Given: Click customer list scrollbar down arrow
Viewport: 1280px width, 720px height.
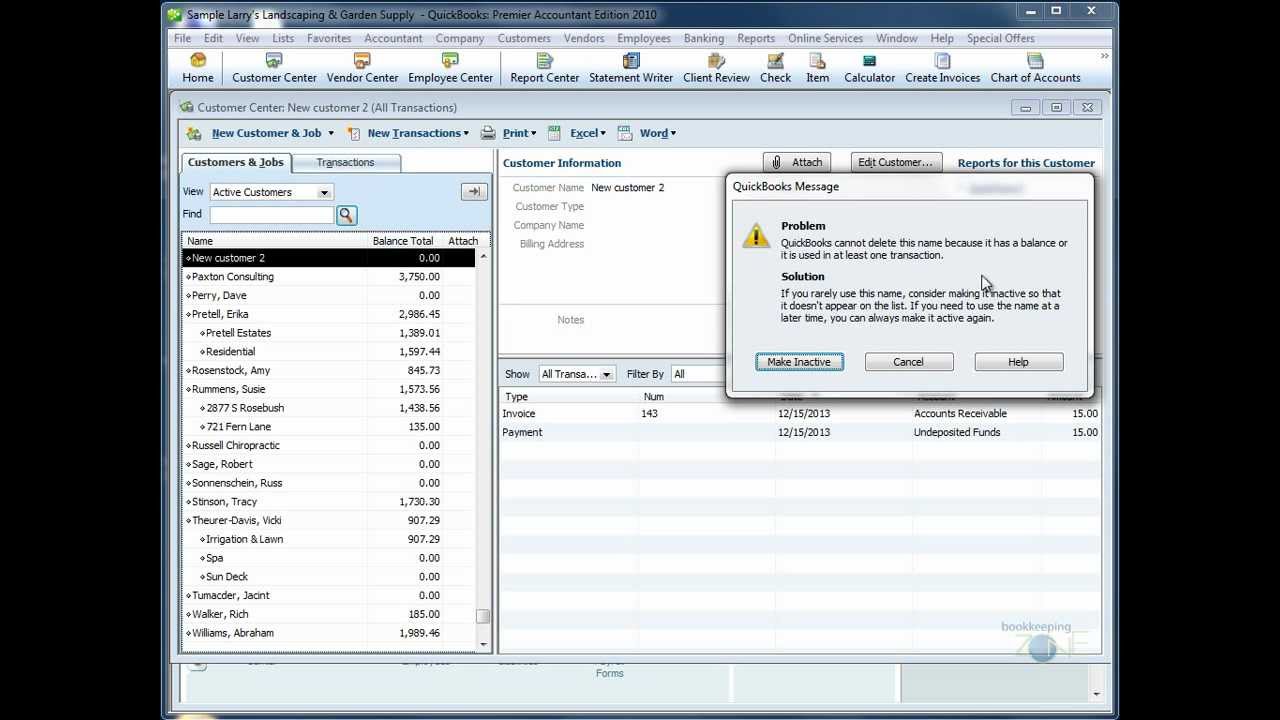Looking at the screenshot, I should (x=483, y=643).
